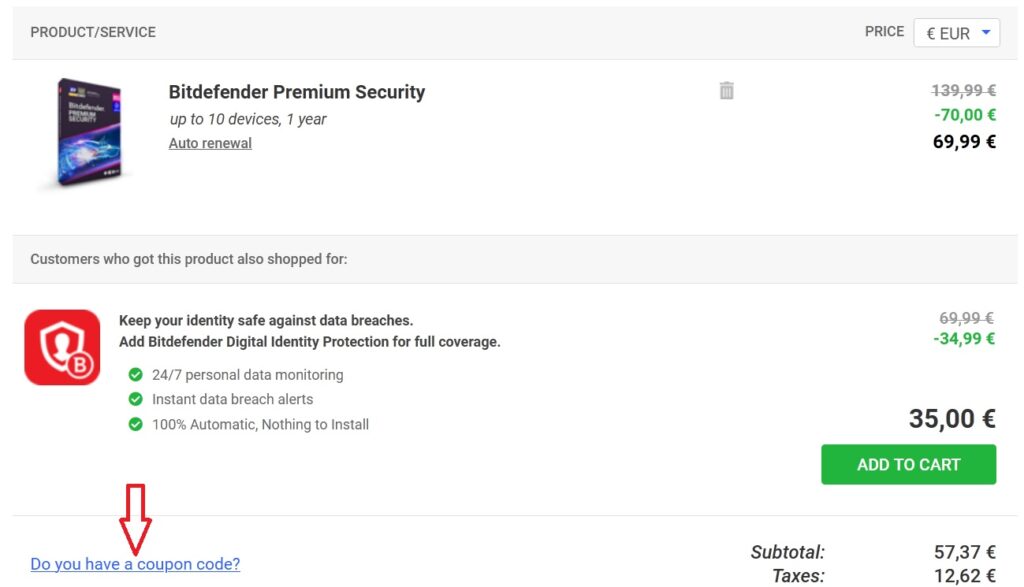The image size is (1024, 587).
Task: Click the "Auto renewal" link
Action: coord(210,143)
